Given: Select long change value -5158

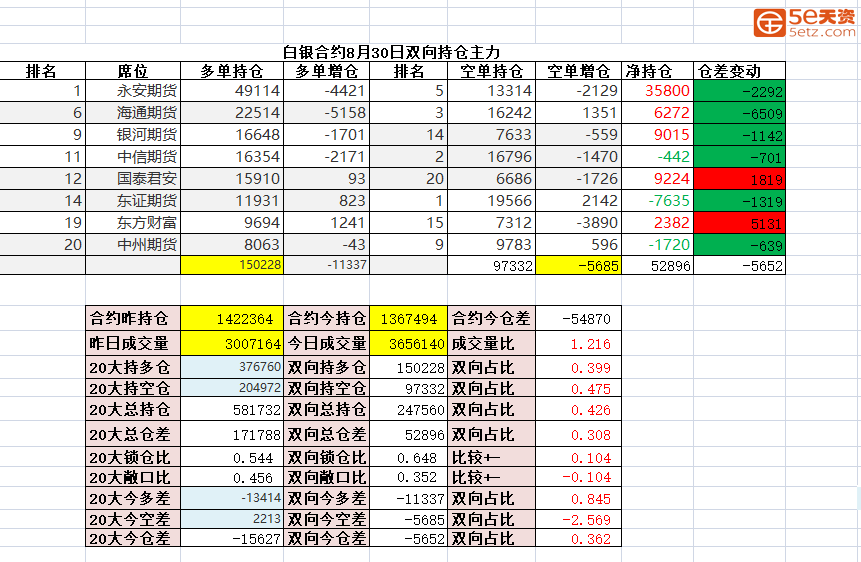Looking at the screenshot, I should click(327, 113).
